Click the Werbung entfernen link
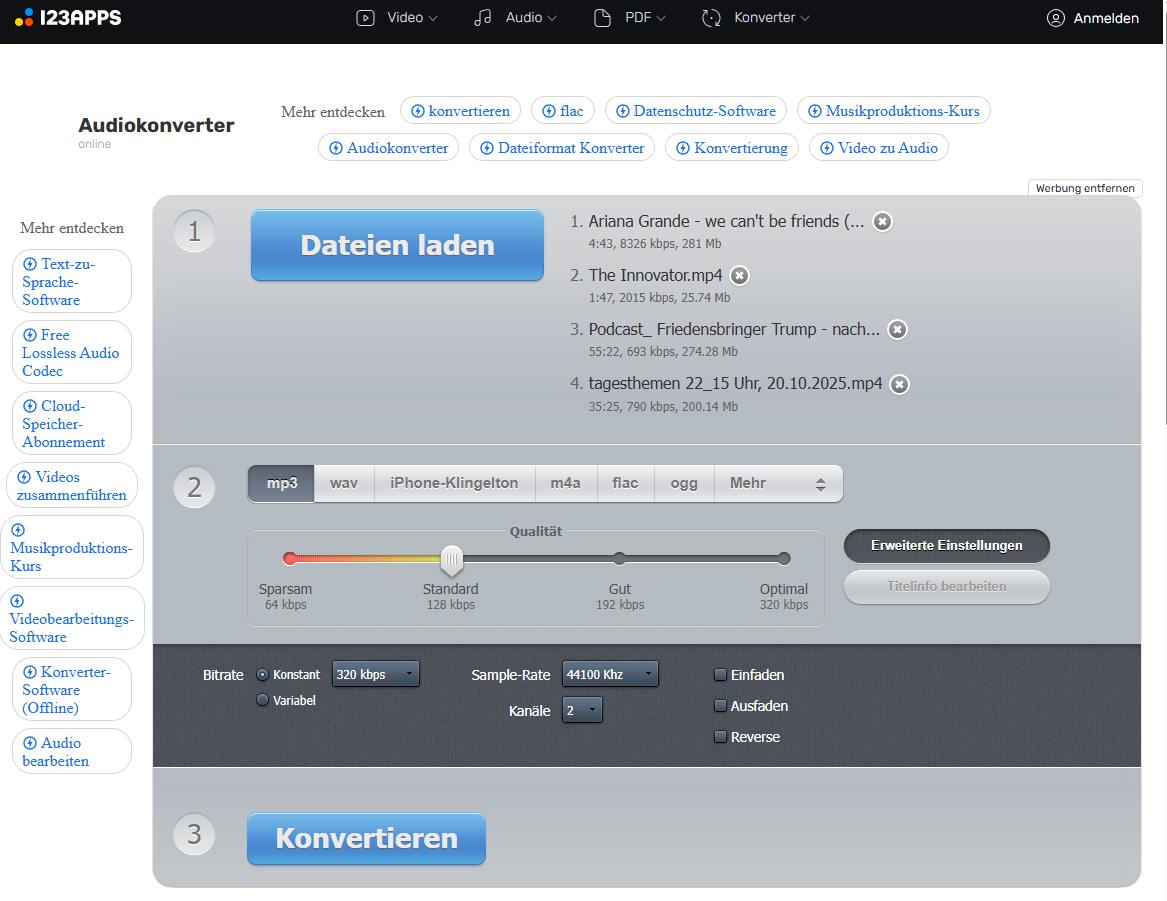The image size is (1167, 901). click(x=1085, y=188)
